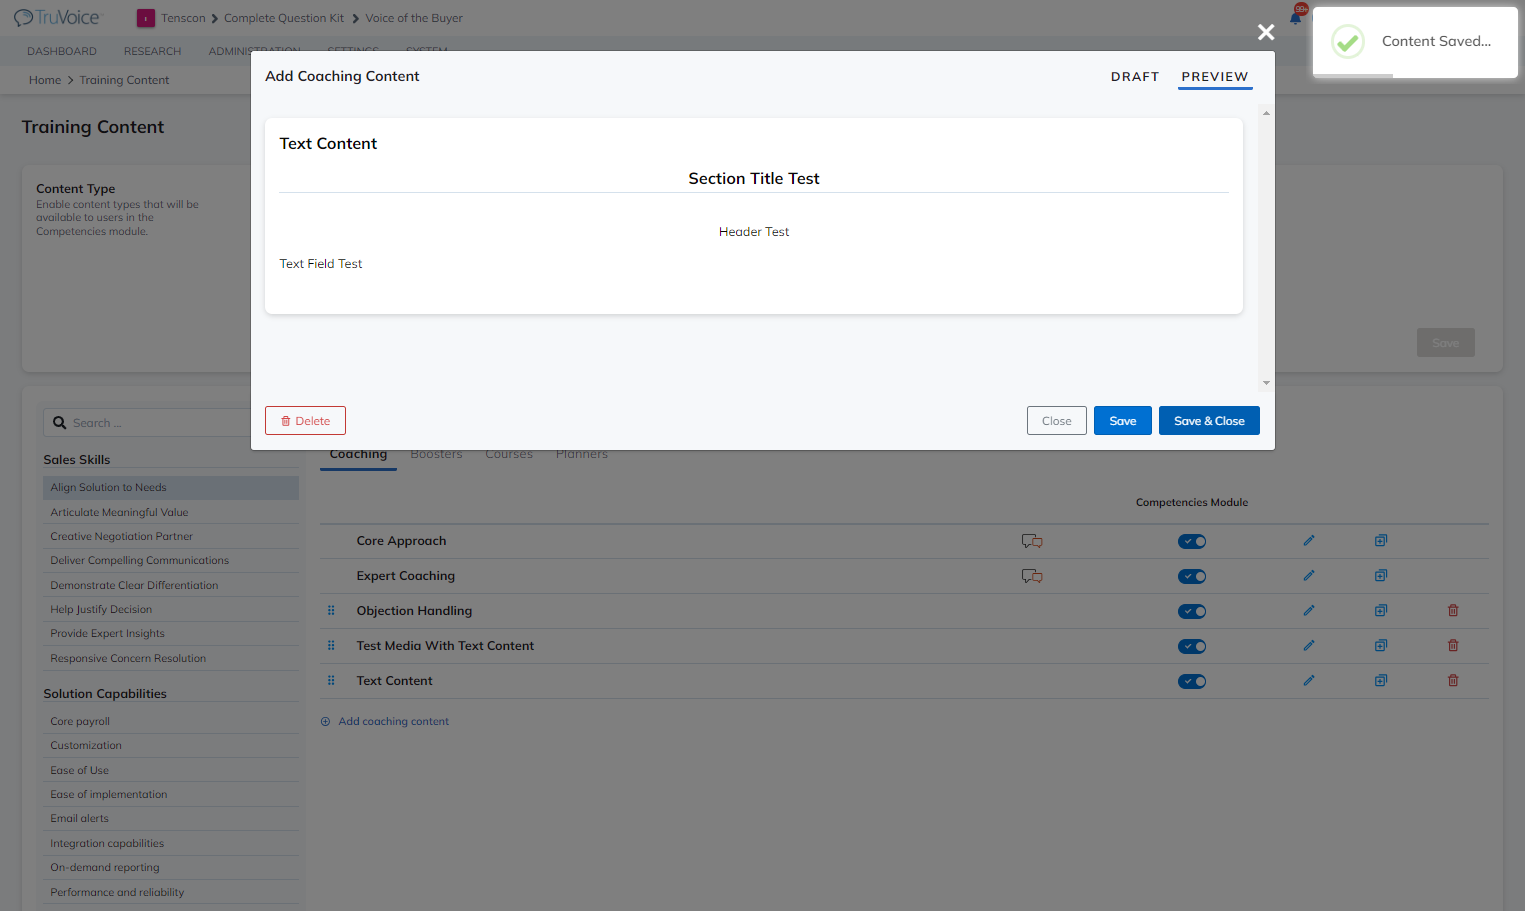
Task: Open the RESEARCH menu
Action: pyautogui.click(x=152, y=51)
